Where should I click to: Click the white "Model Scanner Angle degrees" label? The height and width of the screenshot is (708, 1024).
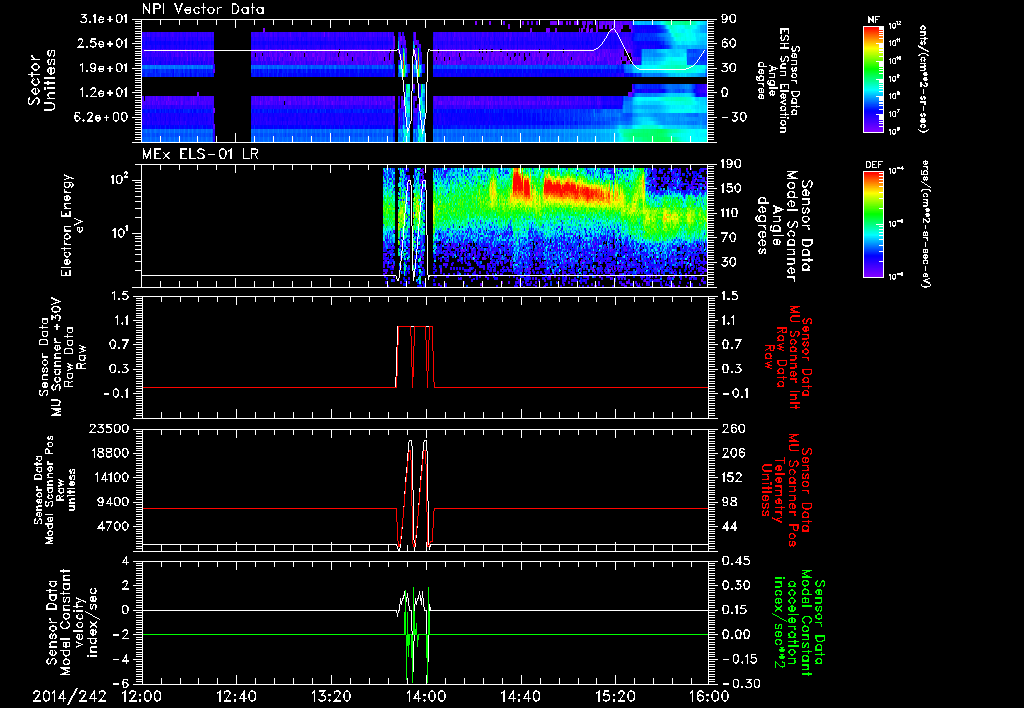coord(785,225)
